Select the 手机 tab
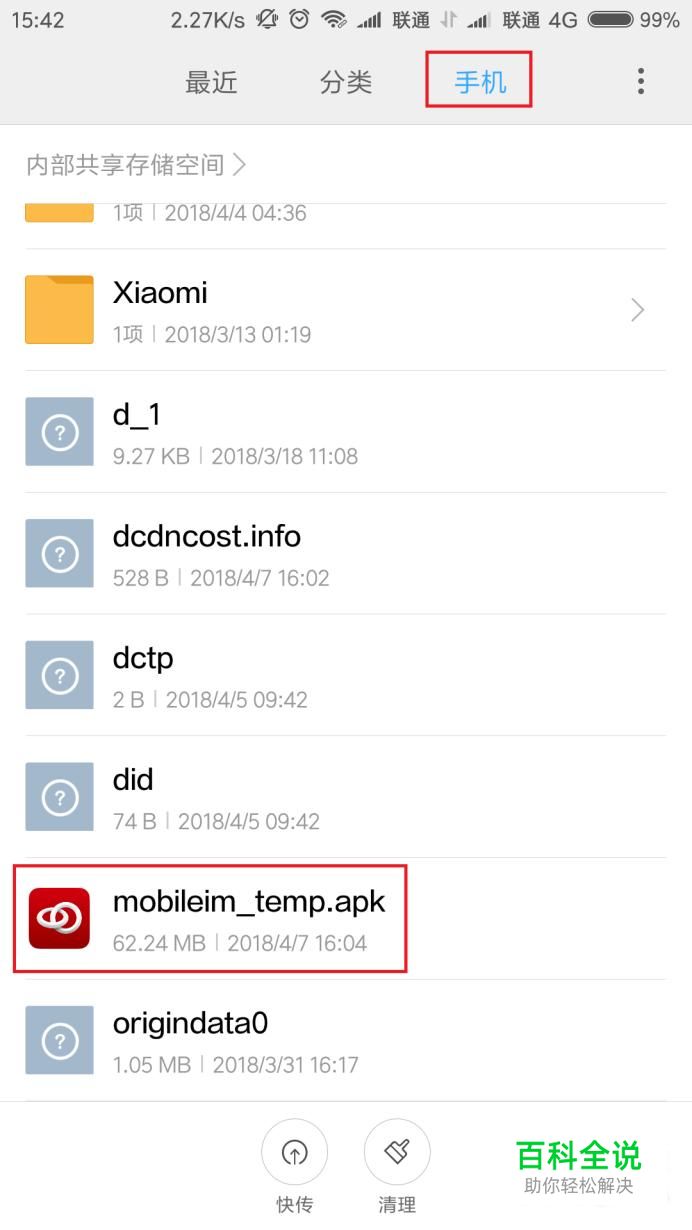The height and width of the screenshot is (1230, 692). point(480,82)
